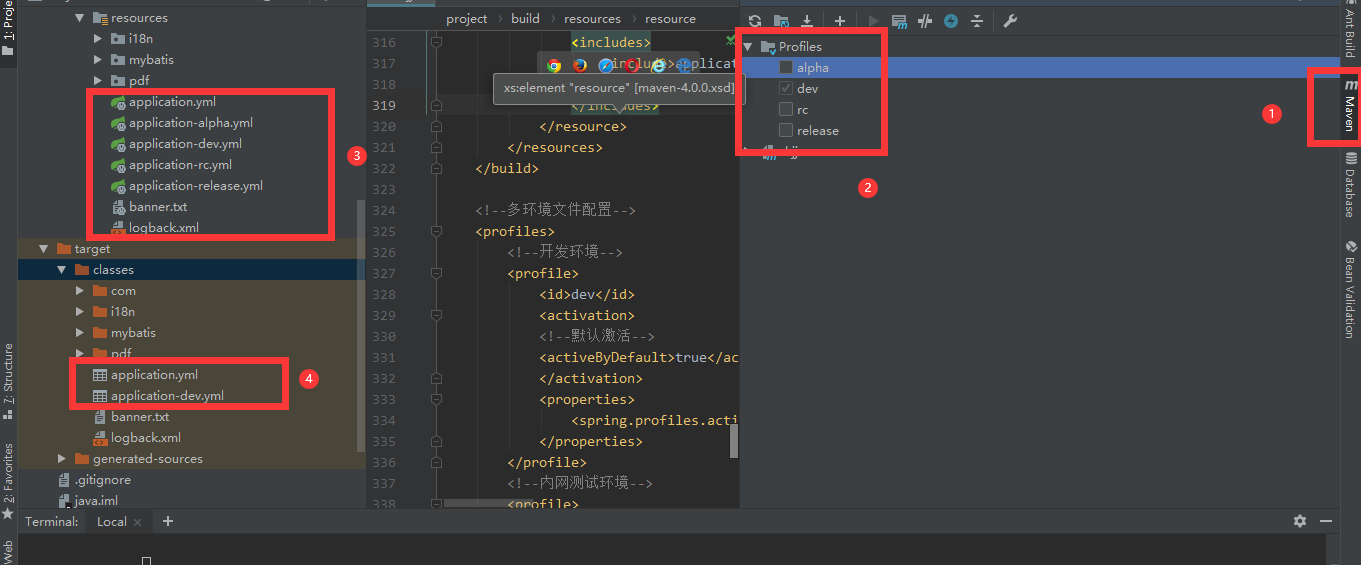Collapse the Profiles node in Maven panel
Image resolution: width=1361 pixels, height=565 pixels.
[x=748, y=47]
